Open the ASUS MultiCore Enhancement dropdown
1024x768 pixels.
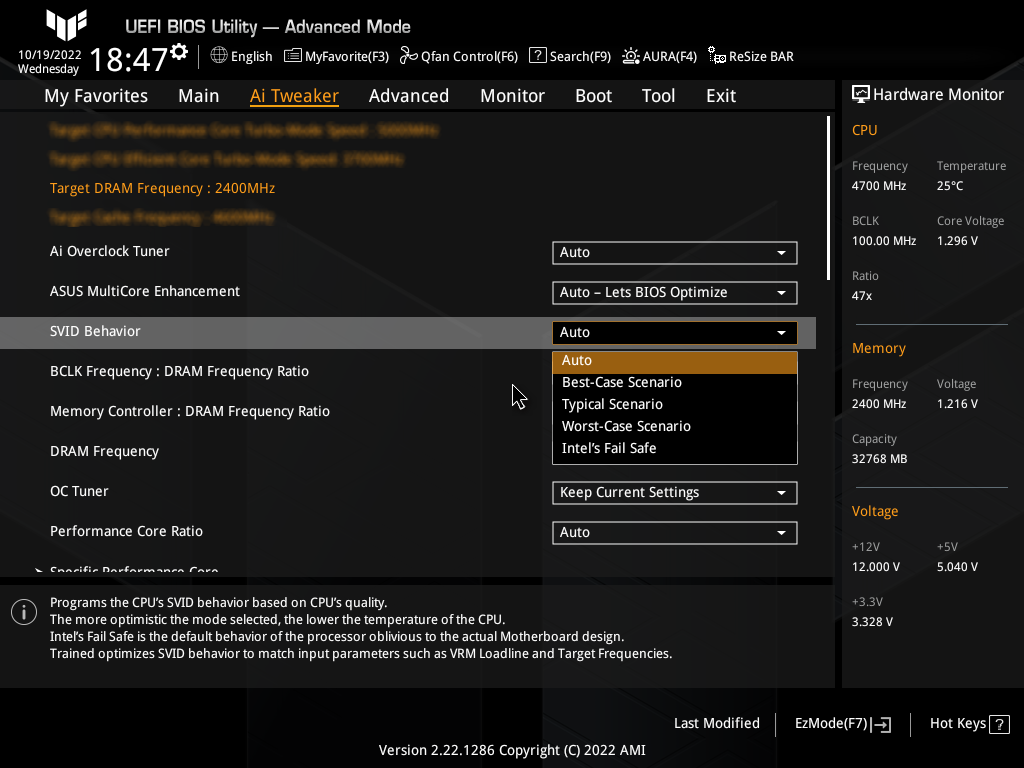674,292
